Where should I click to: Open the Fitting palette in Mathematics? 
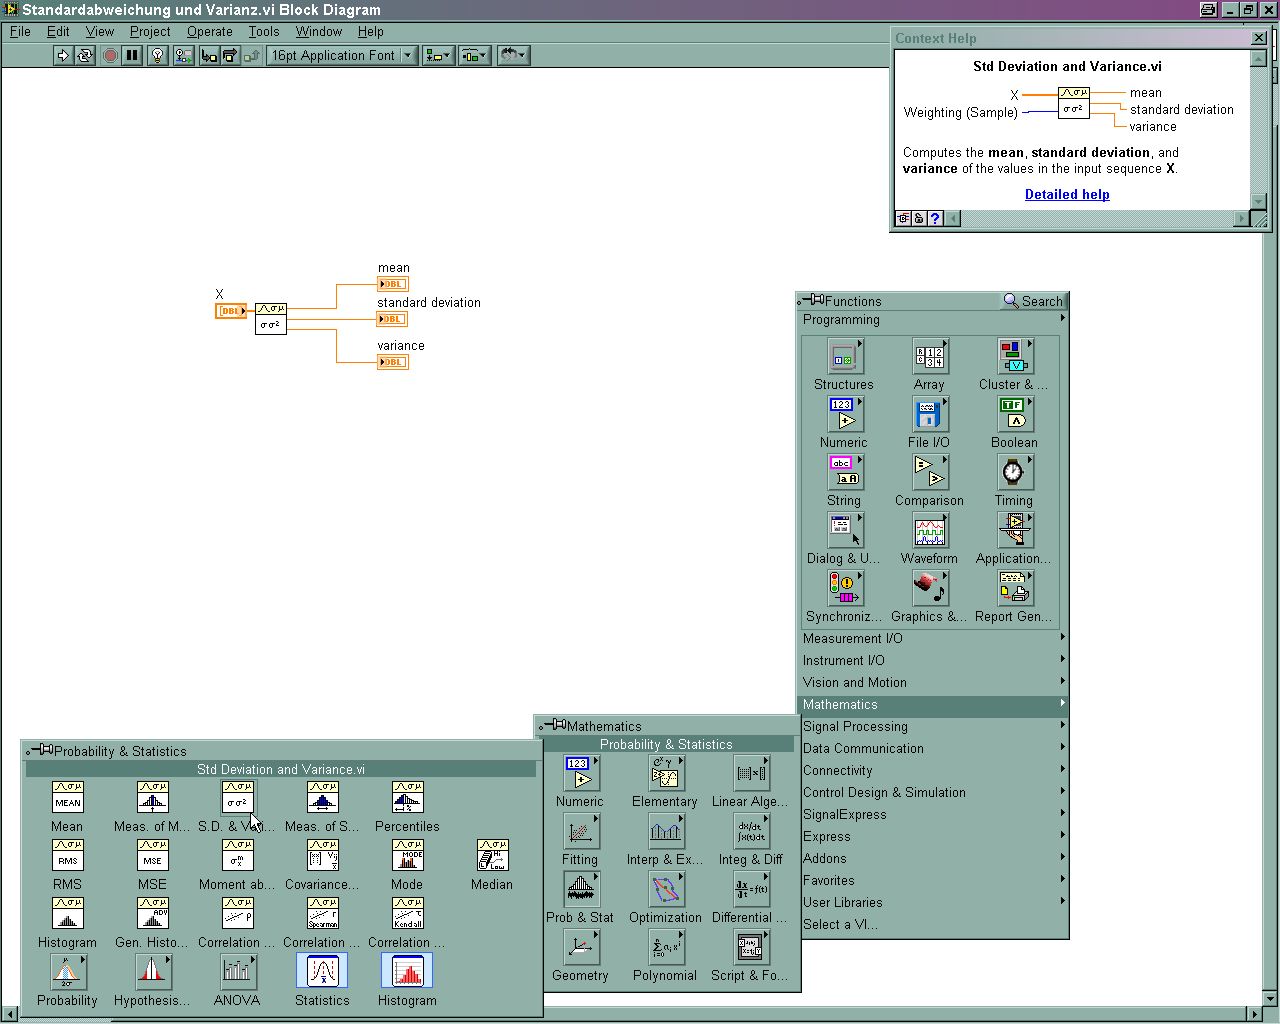[x=580, y=831]
